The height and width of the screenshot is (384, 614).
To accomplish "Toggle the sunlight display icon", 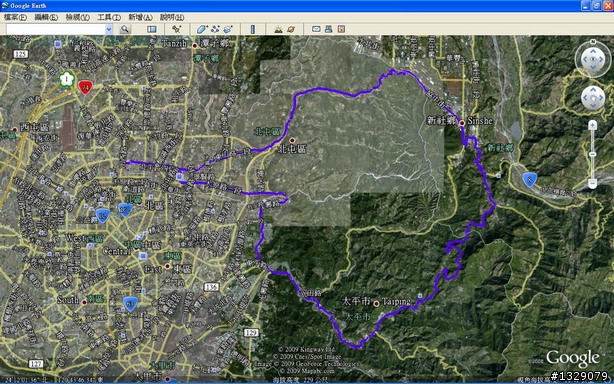I will (278, 29).
